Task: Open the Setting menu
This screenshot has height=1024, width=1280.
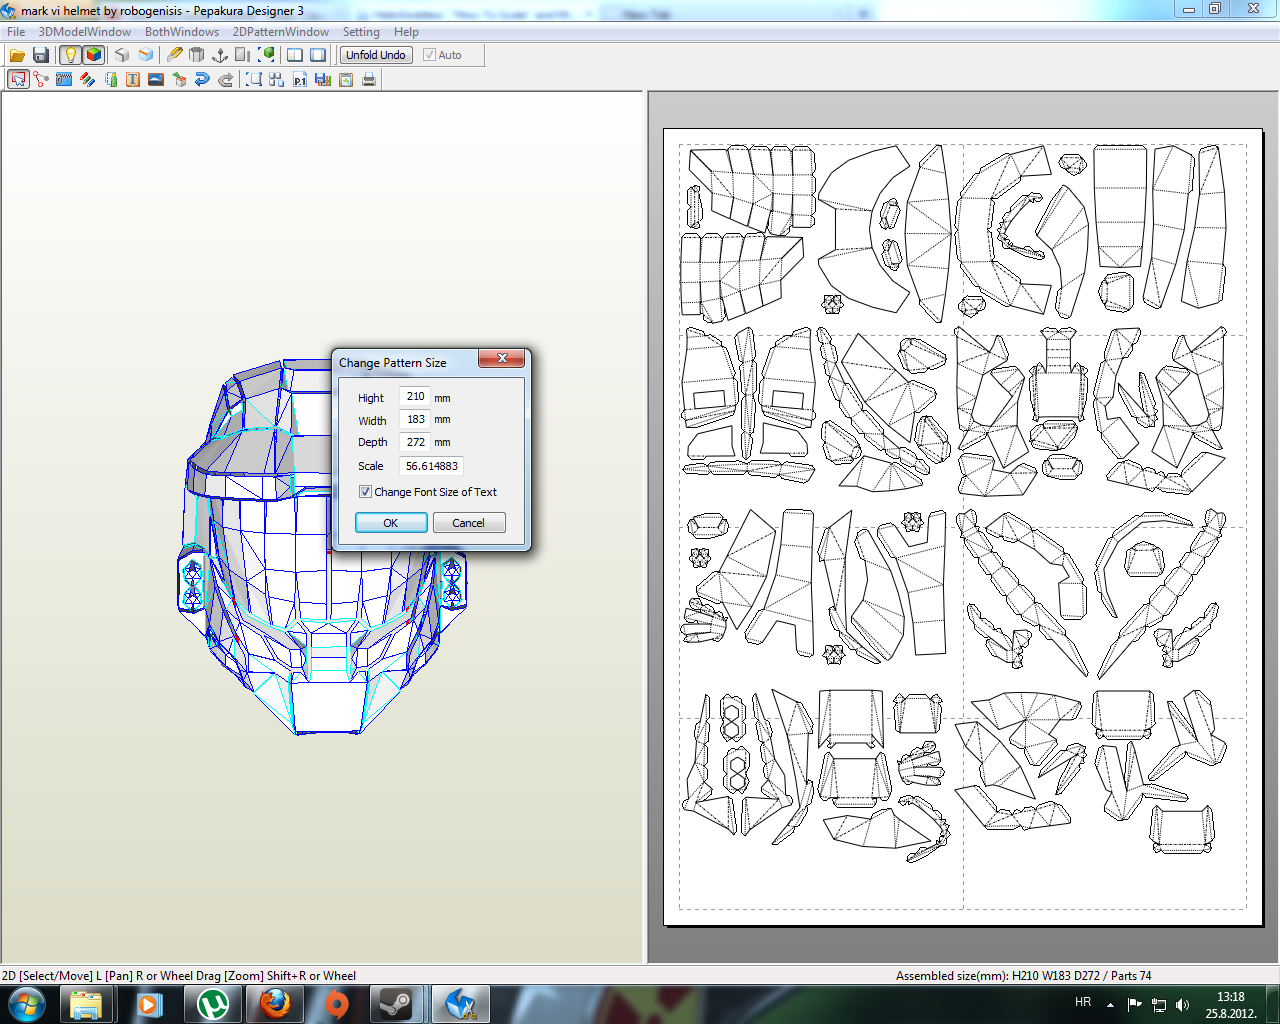Action: coord(361,32)
